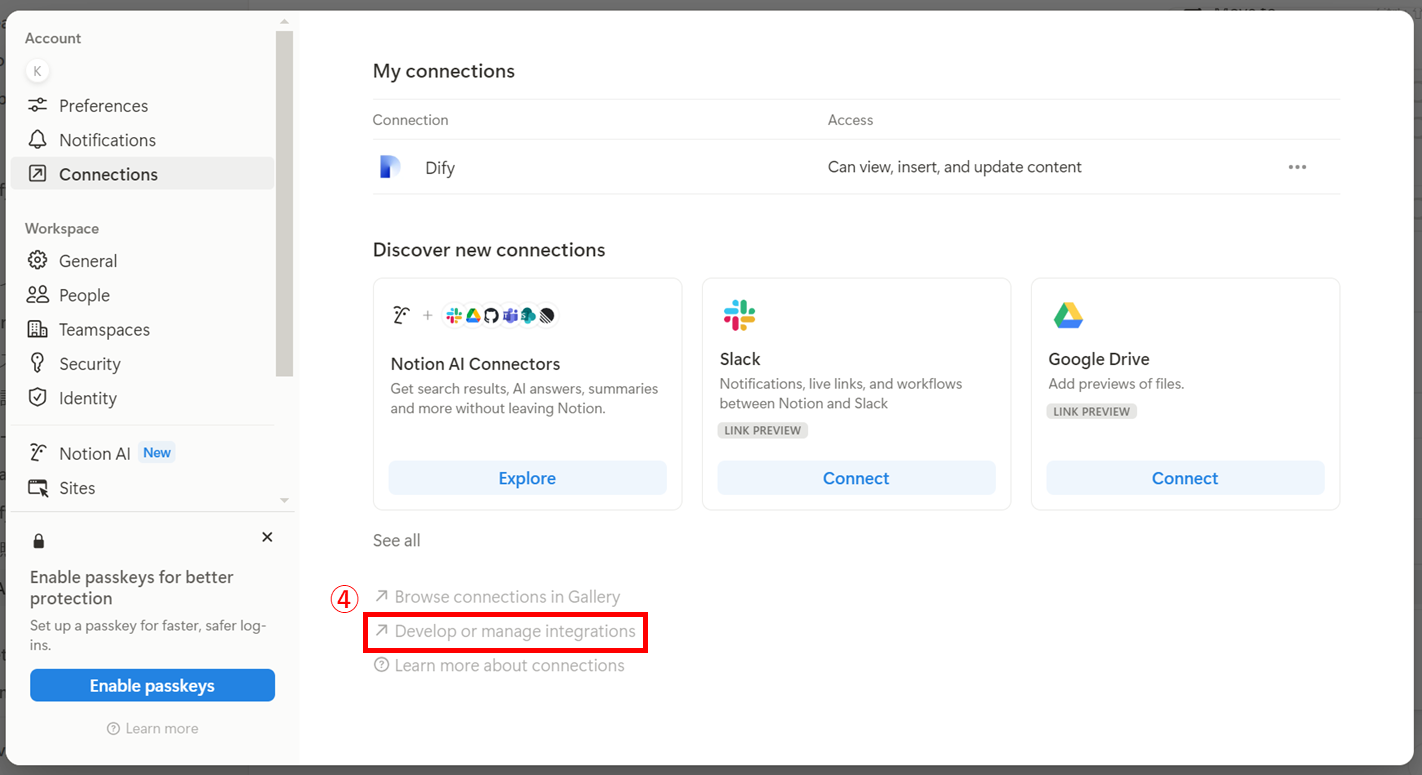Open Develop or manage integrations link

point(514,631)
